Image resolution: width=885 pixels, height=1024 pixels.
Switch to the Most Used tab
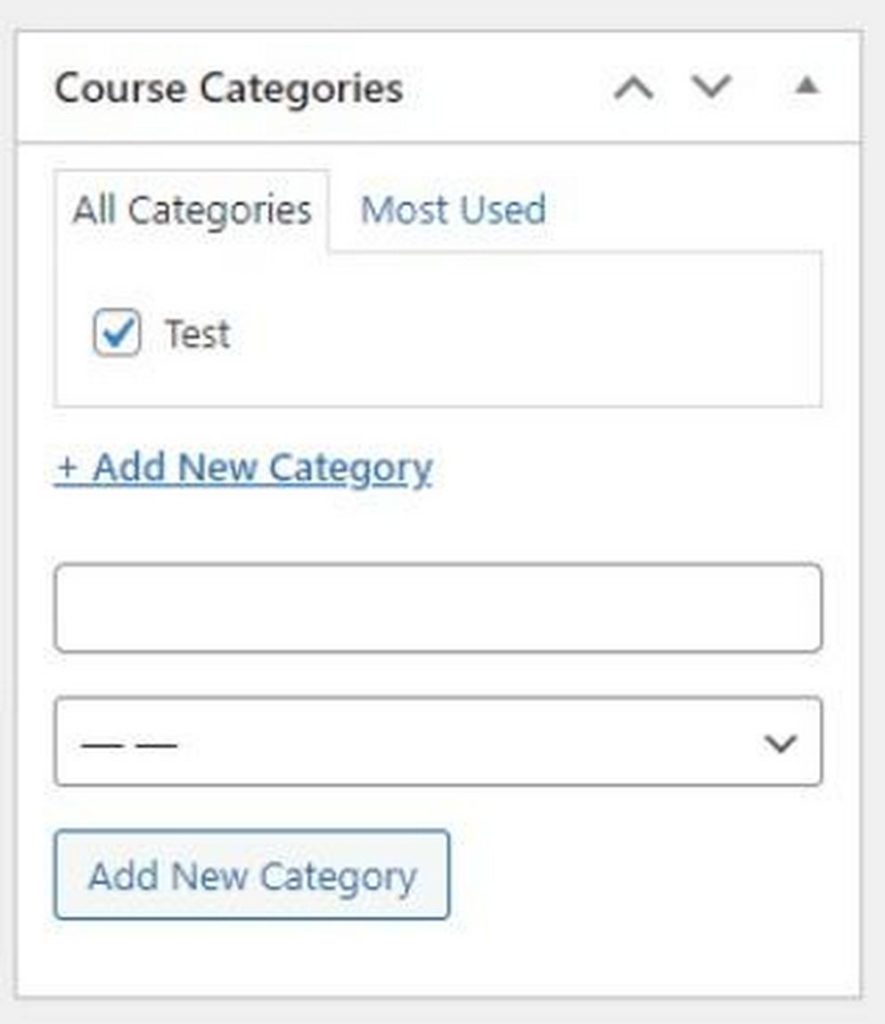pos(453,210)
